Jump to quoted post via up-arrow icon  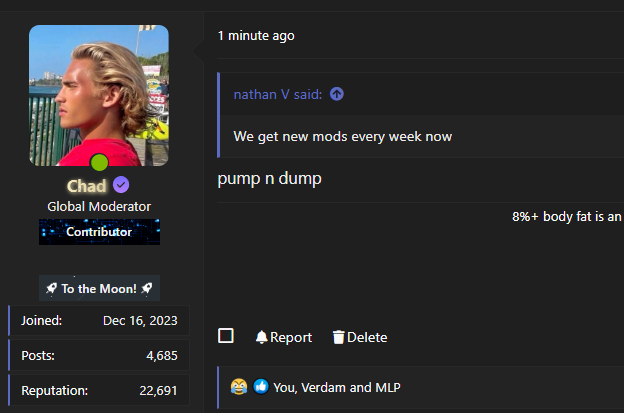337,94
